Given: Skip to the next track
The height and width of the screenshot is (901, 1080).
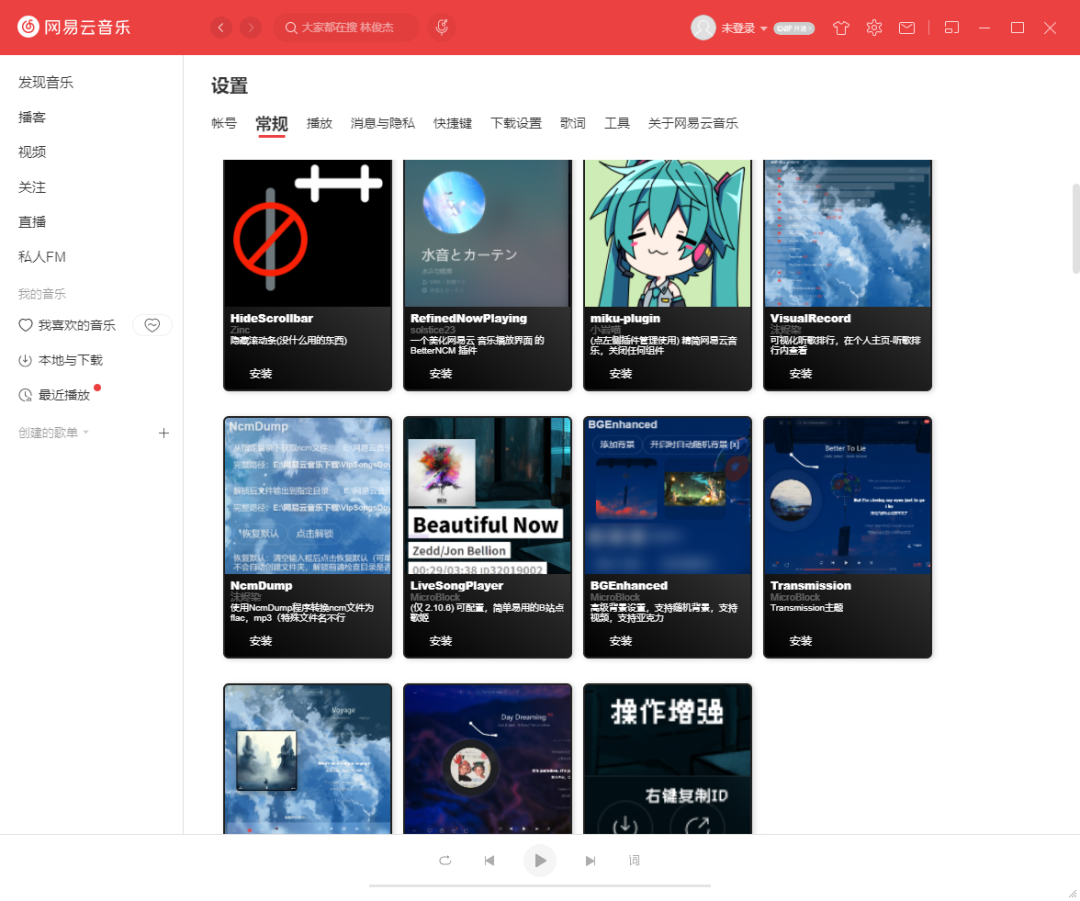Looking at the screenshot, I should 590,860.
